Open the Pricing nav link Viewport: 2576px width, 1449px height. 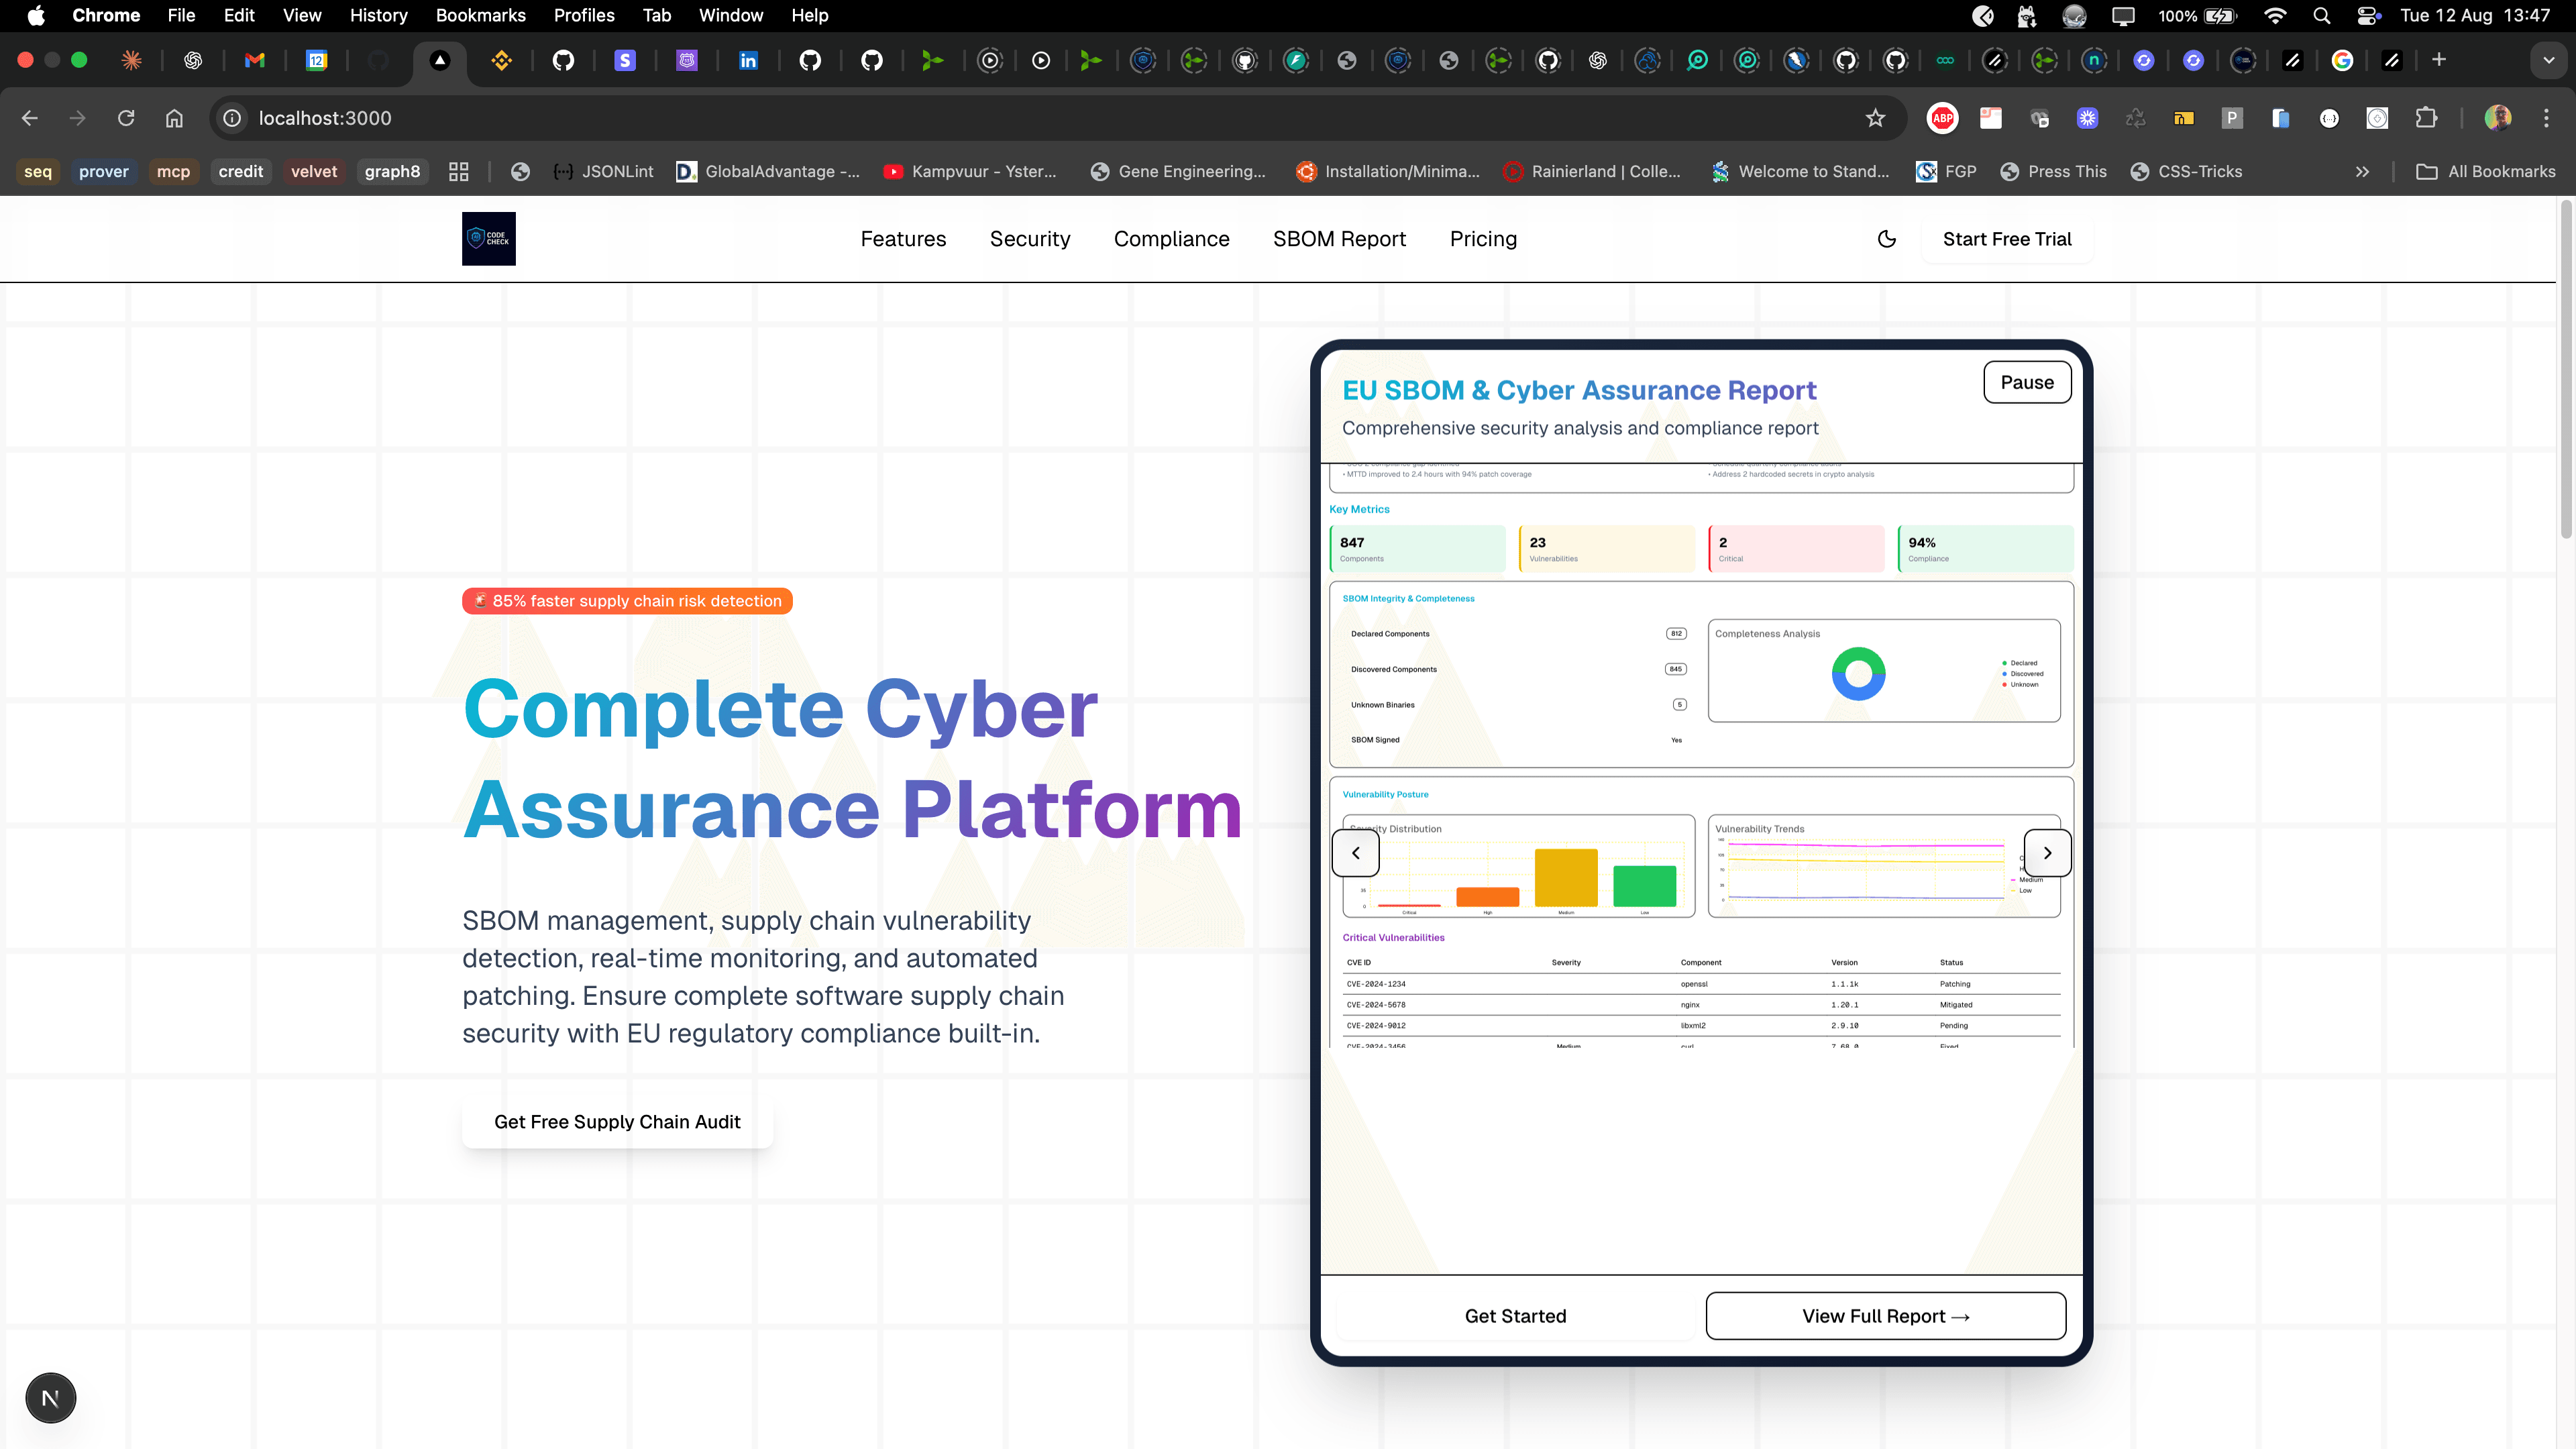pyautogui.click(x=1483, y=239)
